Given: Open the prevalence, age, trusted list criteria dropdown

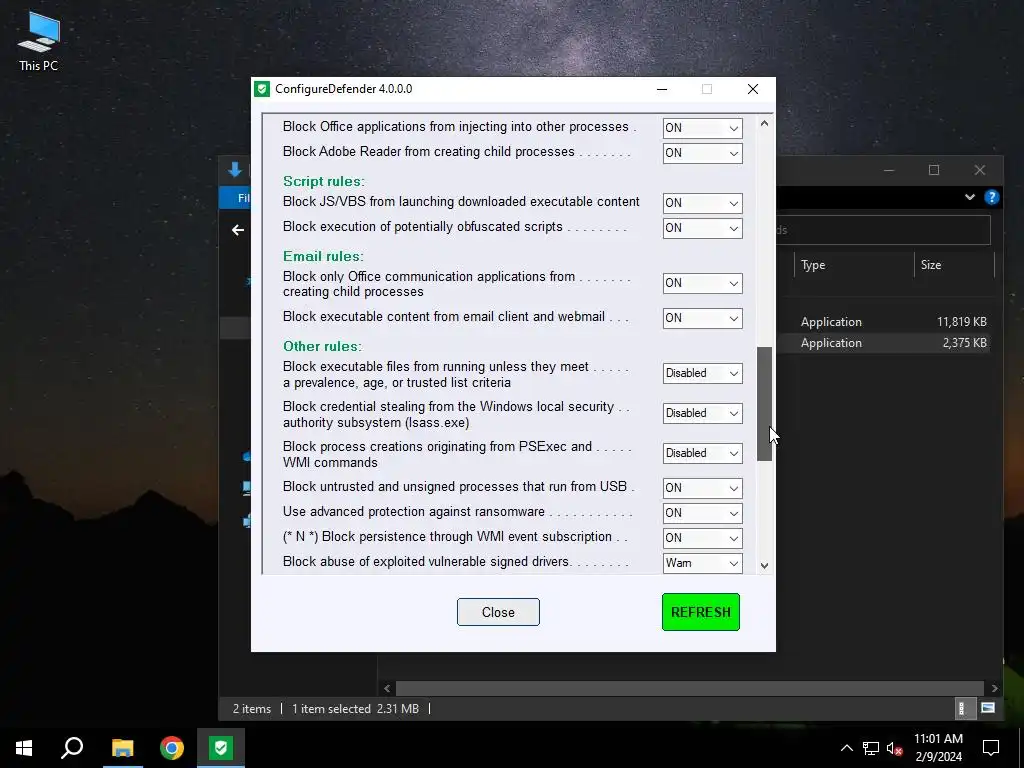Looking at the screenshot, I should (x=702, y=374).
